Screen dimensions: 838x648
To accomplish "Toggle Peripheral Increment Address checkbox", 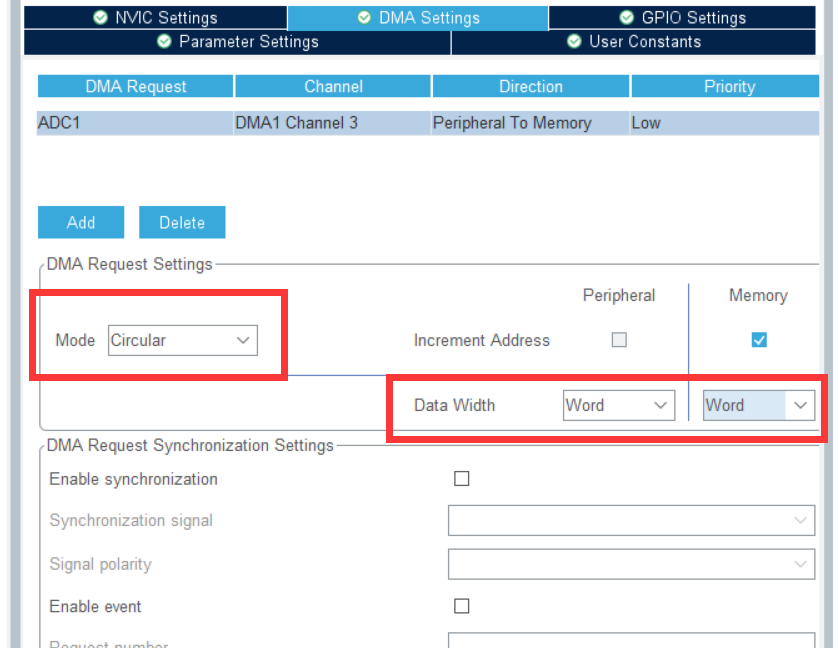I will [x=619, y=340].
